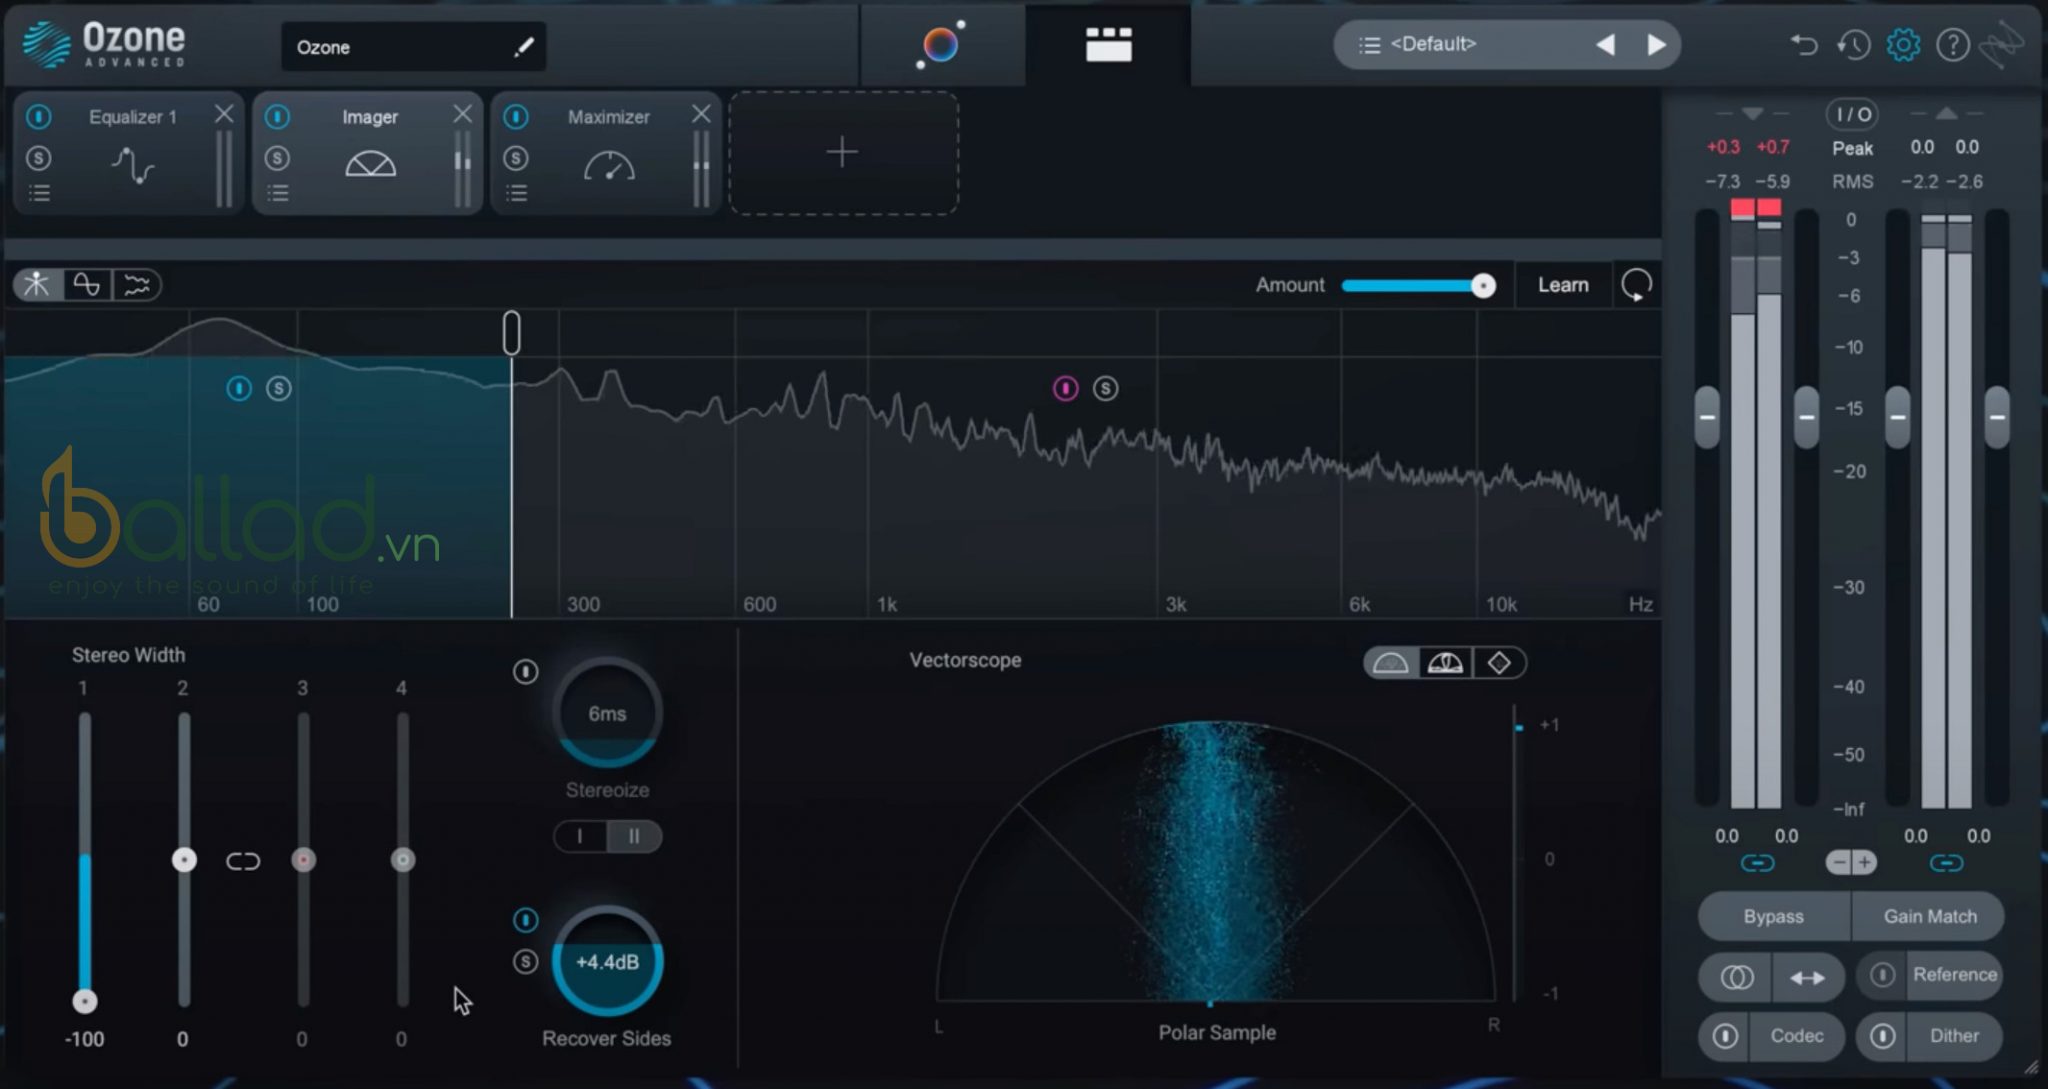Open the I/O meter panel tab
Image resolution: width=2048 pixels, height=1089 pixels.
[1852, 113]
